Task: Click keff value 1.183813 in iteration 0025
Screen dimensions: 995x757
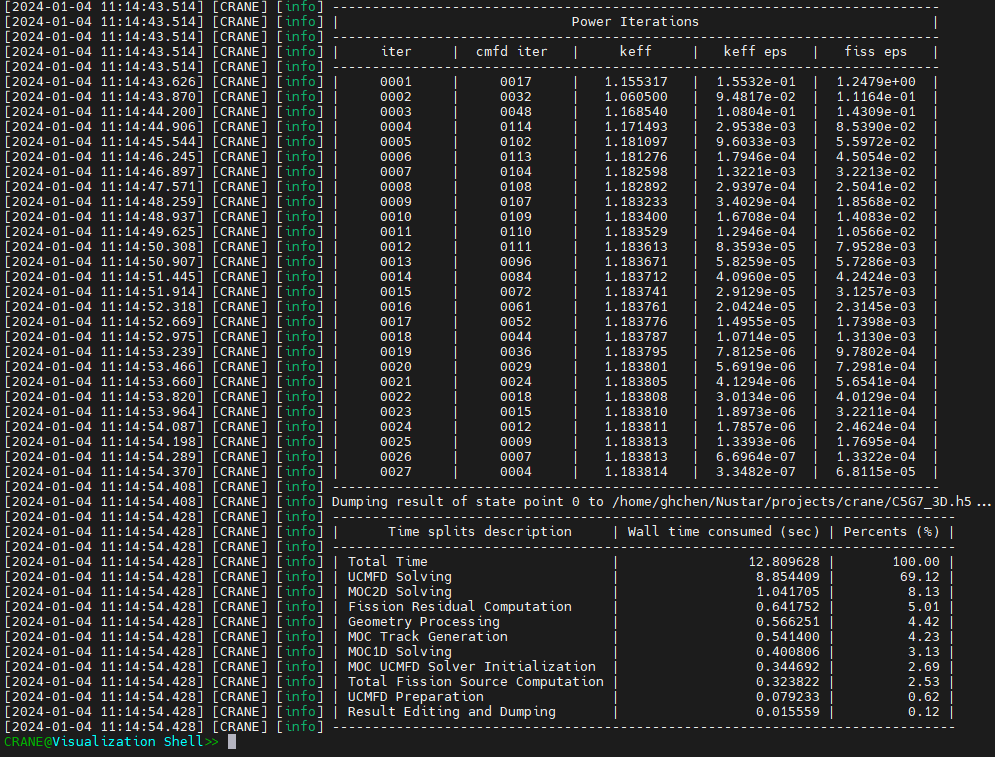Action: point(636,442)
